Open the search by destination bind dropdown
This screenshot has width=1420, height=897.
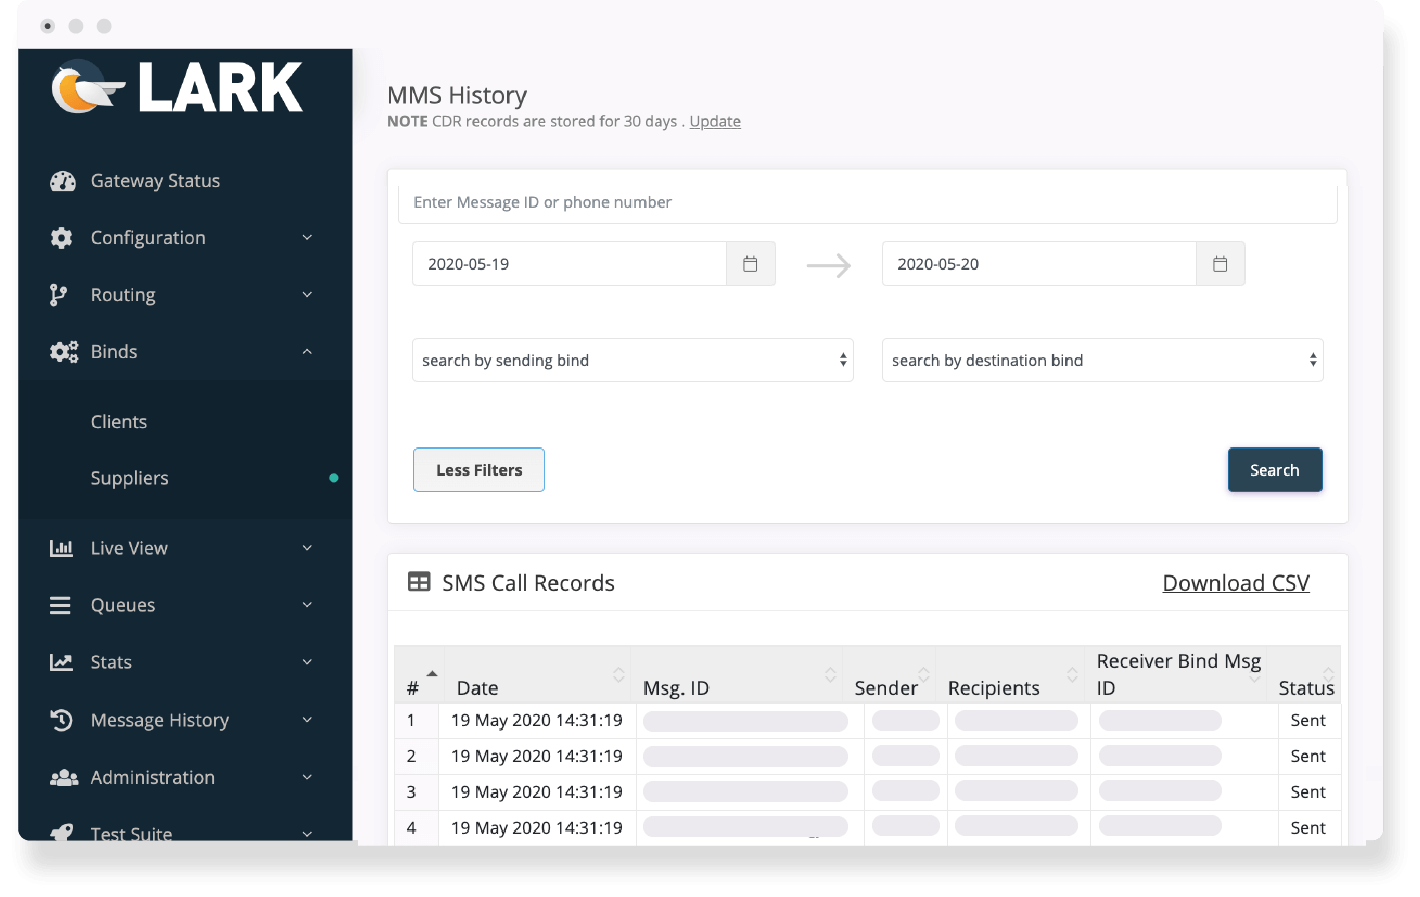click(x=1103, y=360)
